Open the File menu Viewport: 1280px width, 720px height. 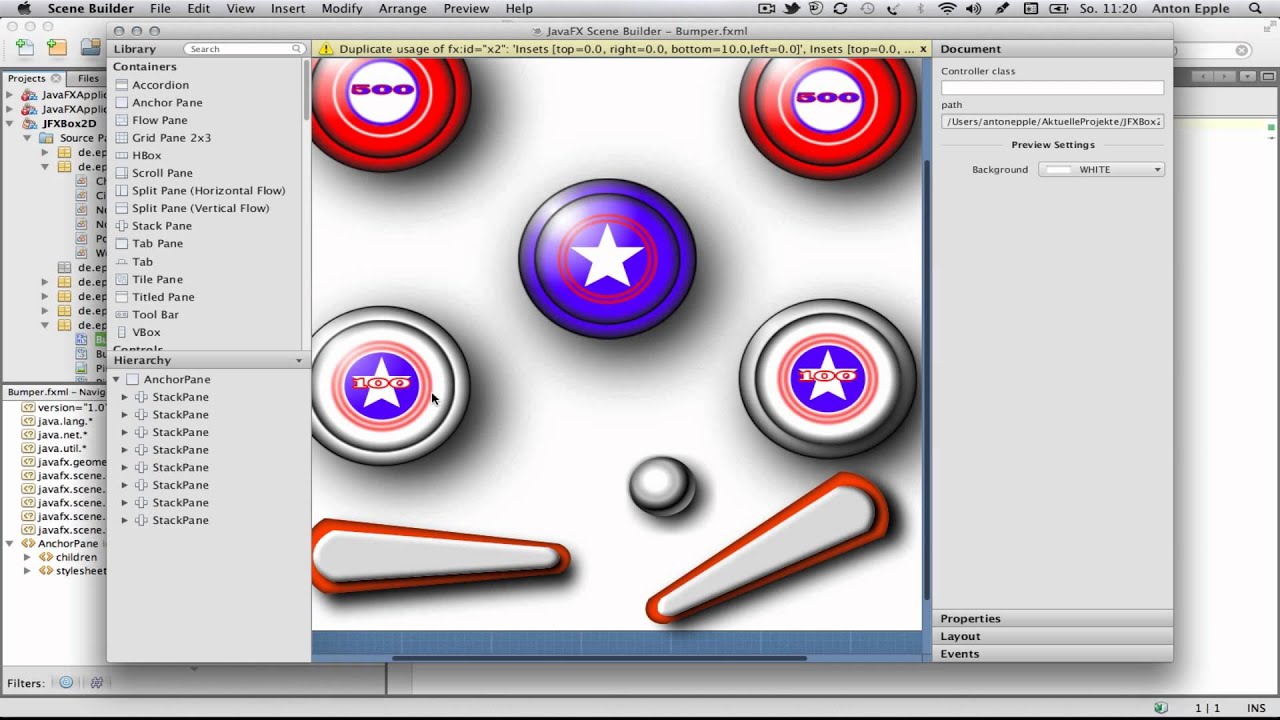click(160, 9)
